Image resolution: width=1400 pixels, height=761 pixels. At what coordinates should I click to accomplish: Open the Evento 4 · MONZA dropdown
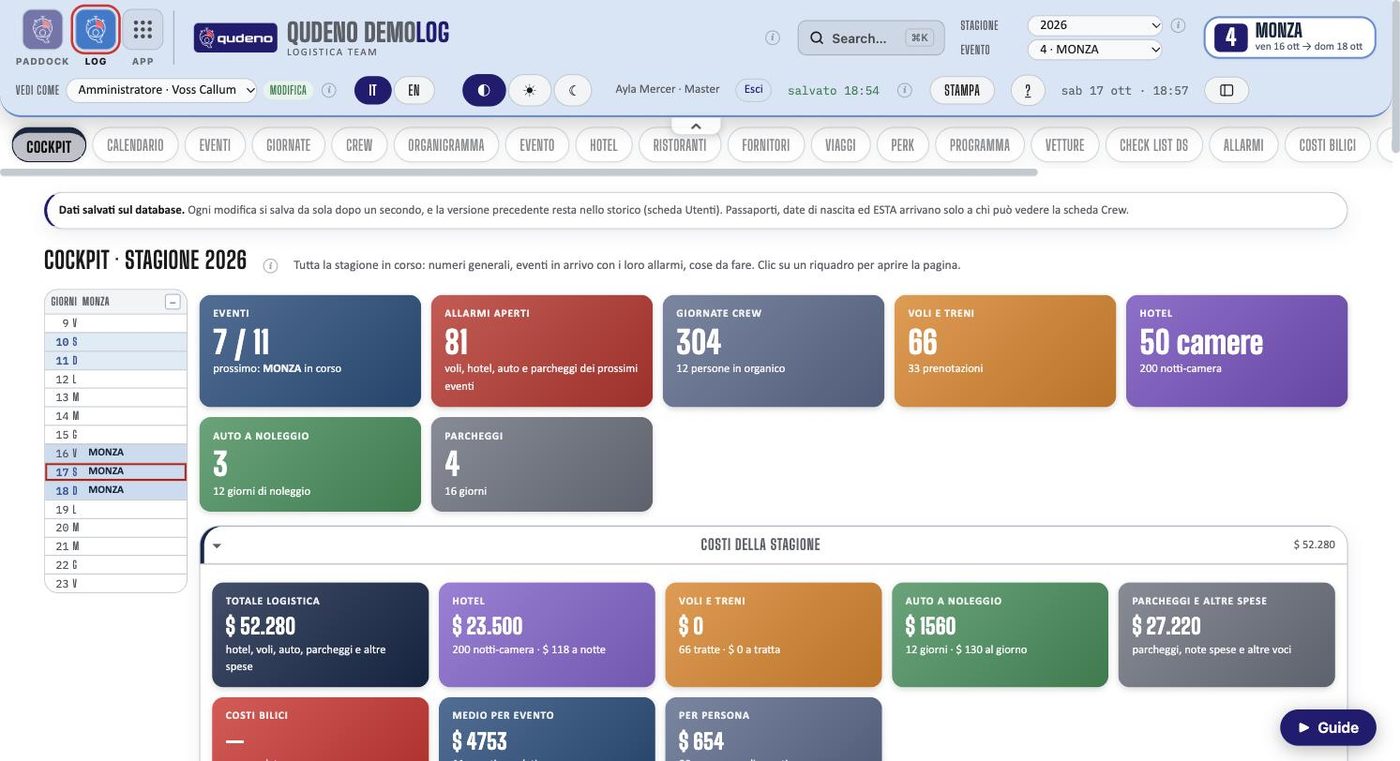tap(1095, 49)
